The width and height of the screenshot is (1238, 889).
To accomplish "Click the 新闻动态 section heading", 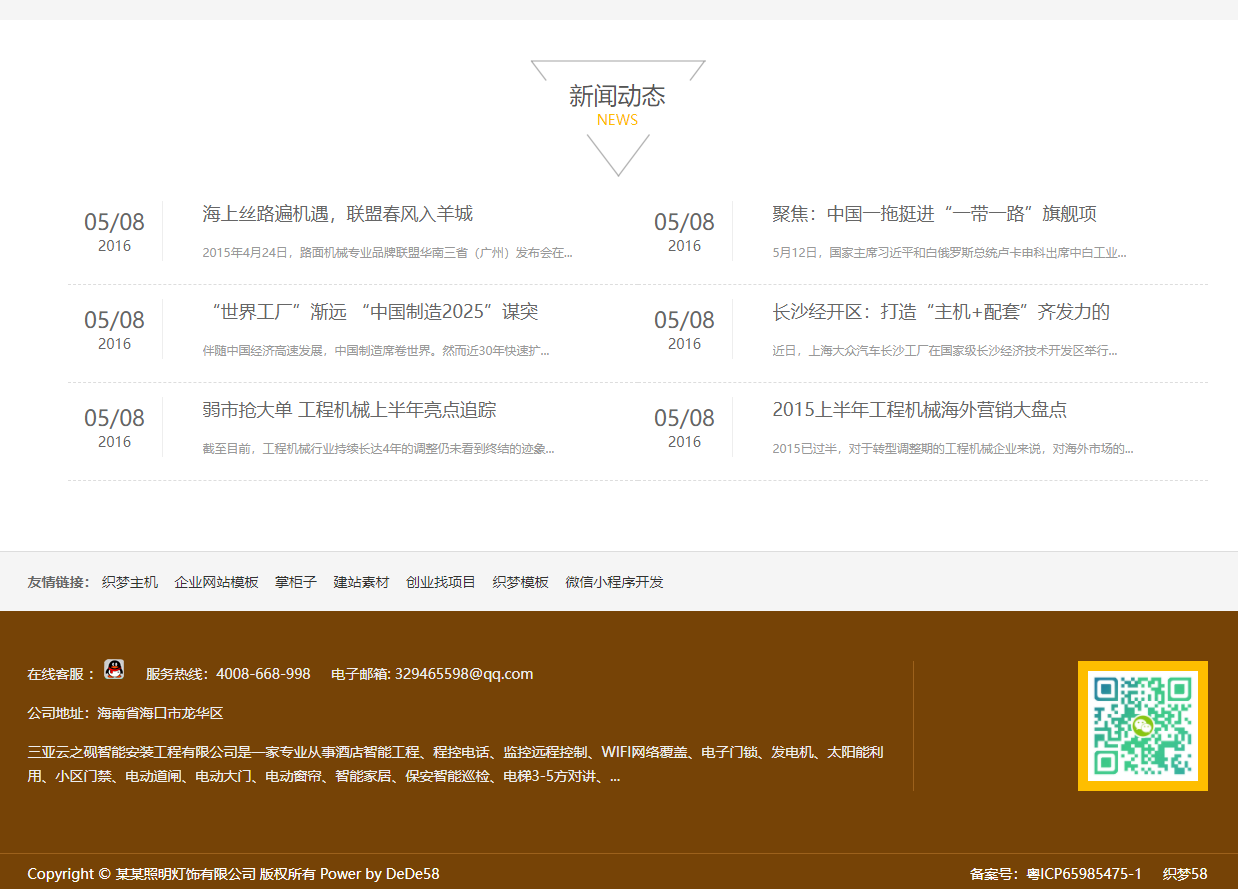I will coord(617,96).
